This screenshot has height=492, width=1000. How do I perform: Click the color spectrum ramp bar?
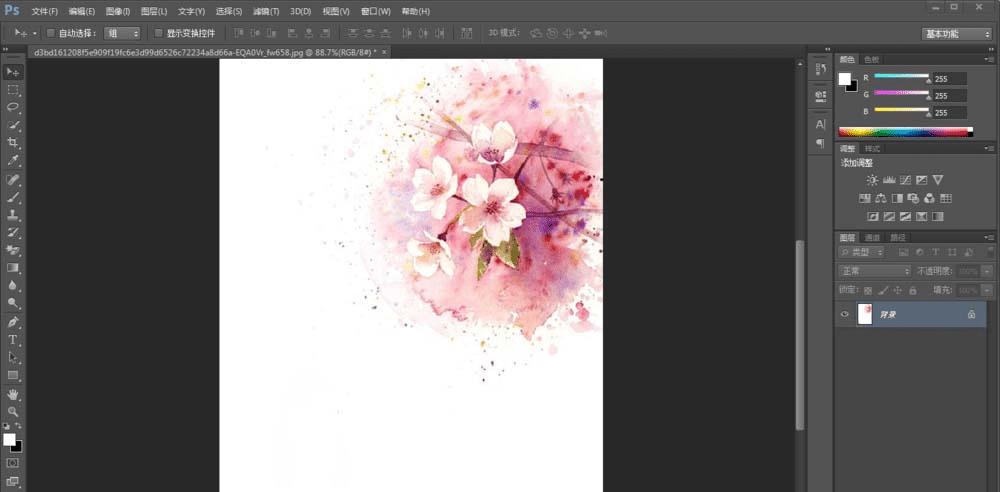(x=904, y=131)
